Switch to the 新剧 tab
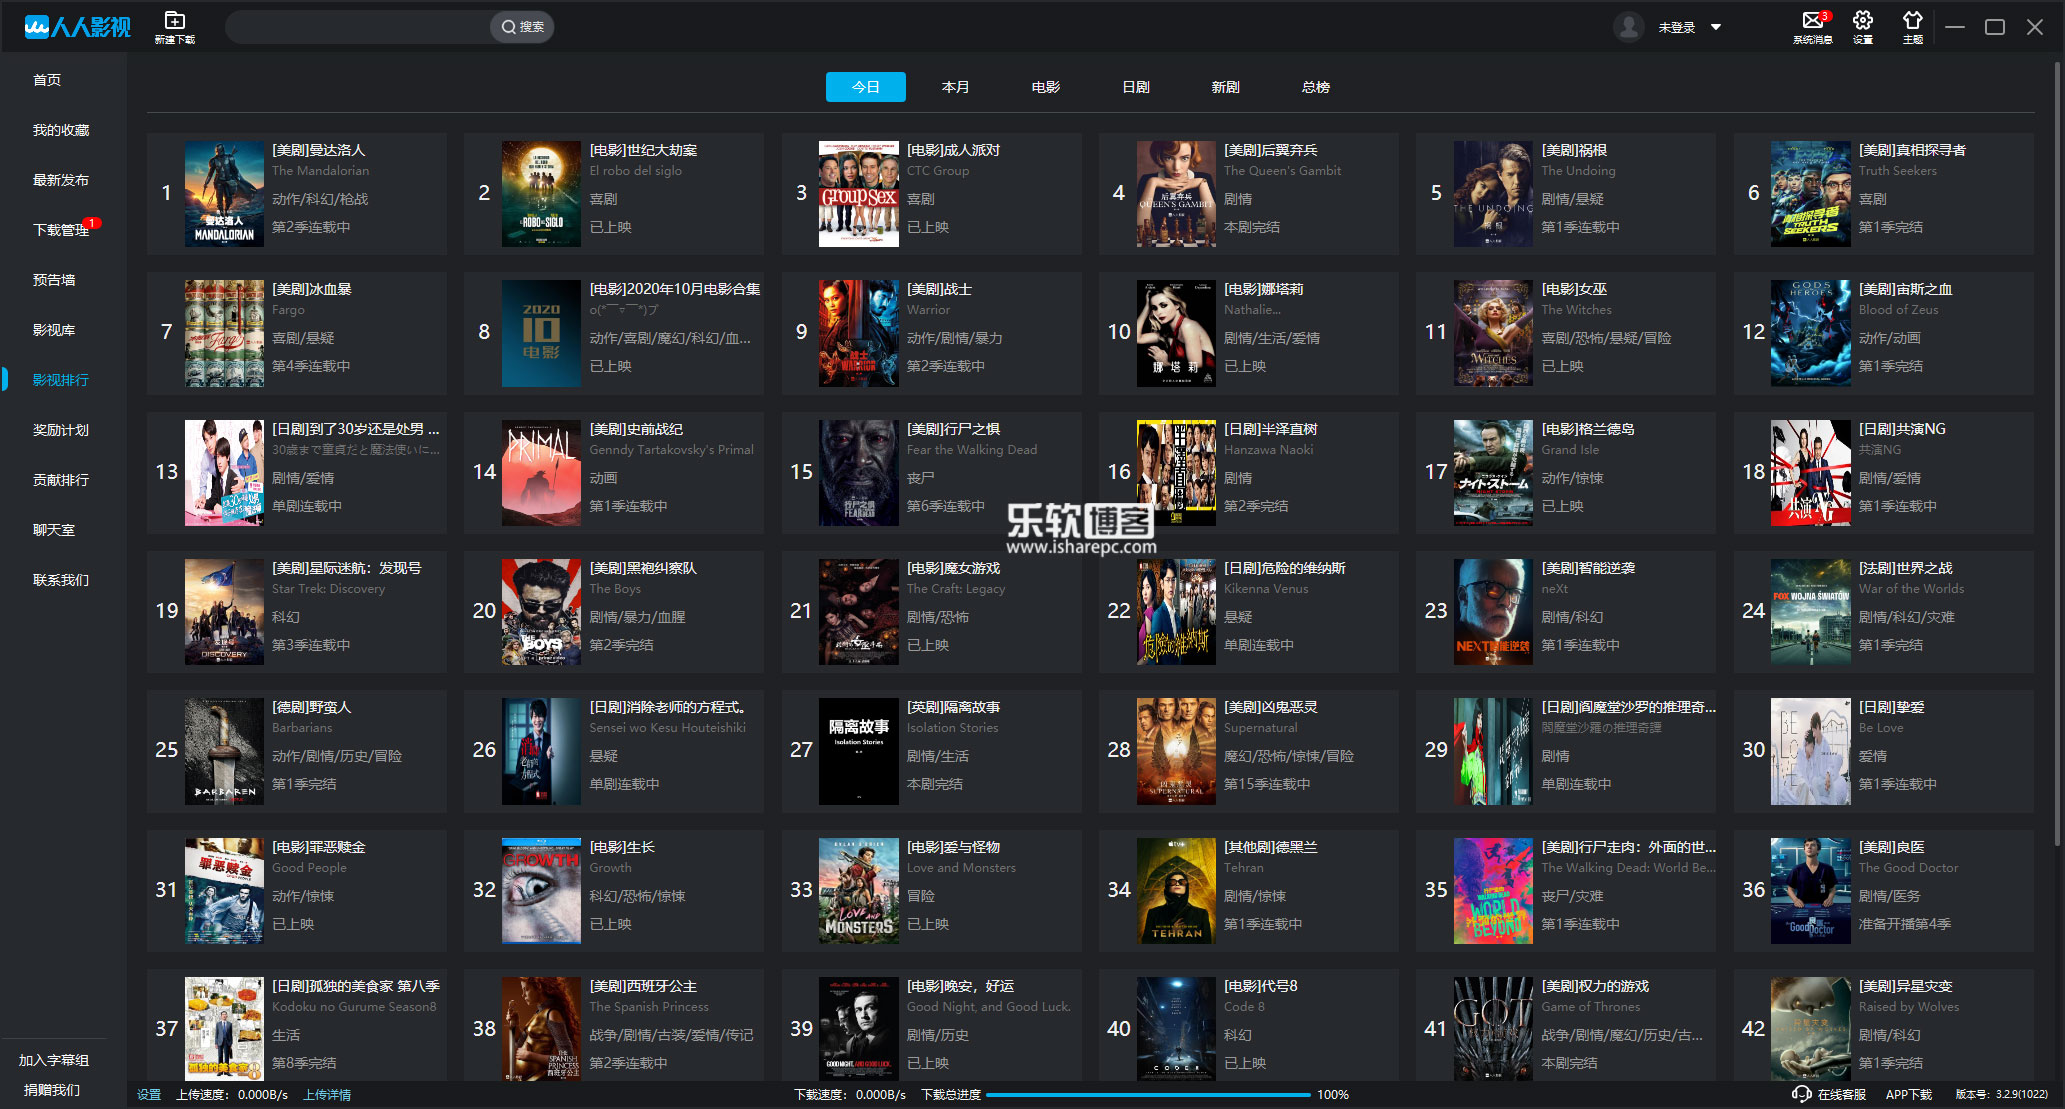The height and width of the screenshot is (1109, 2065). pyautogui.click(x=1225, y=87)
